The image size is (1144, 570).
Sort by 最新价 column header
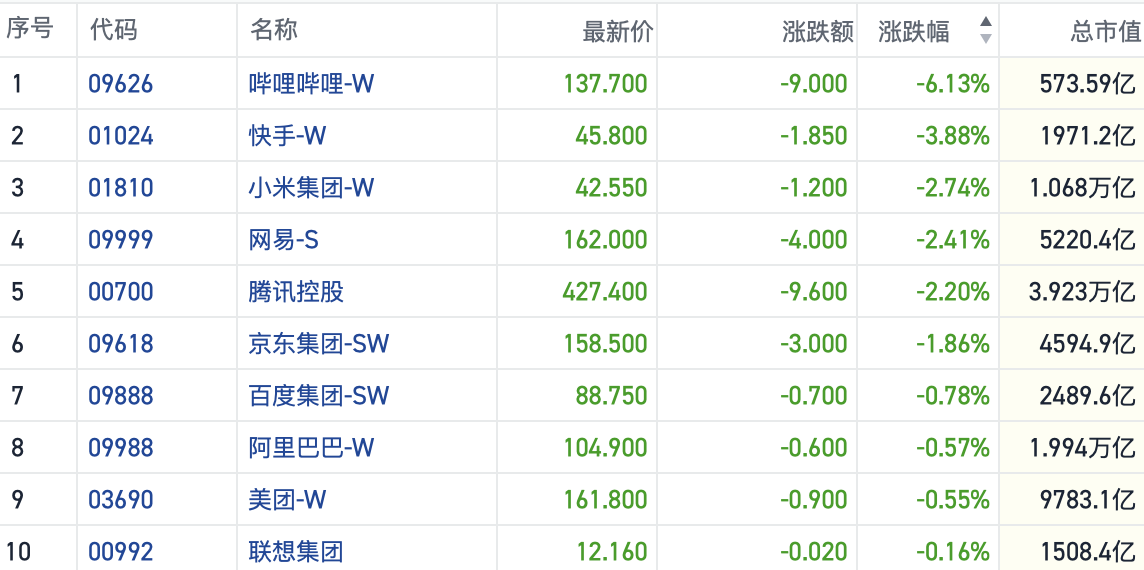point(617,32)
